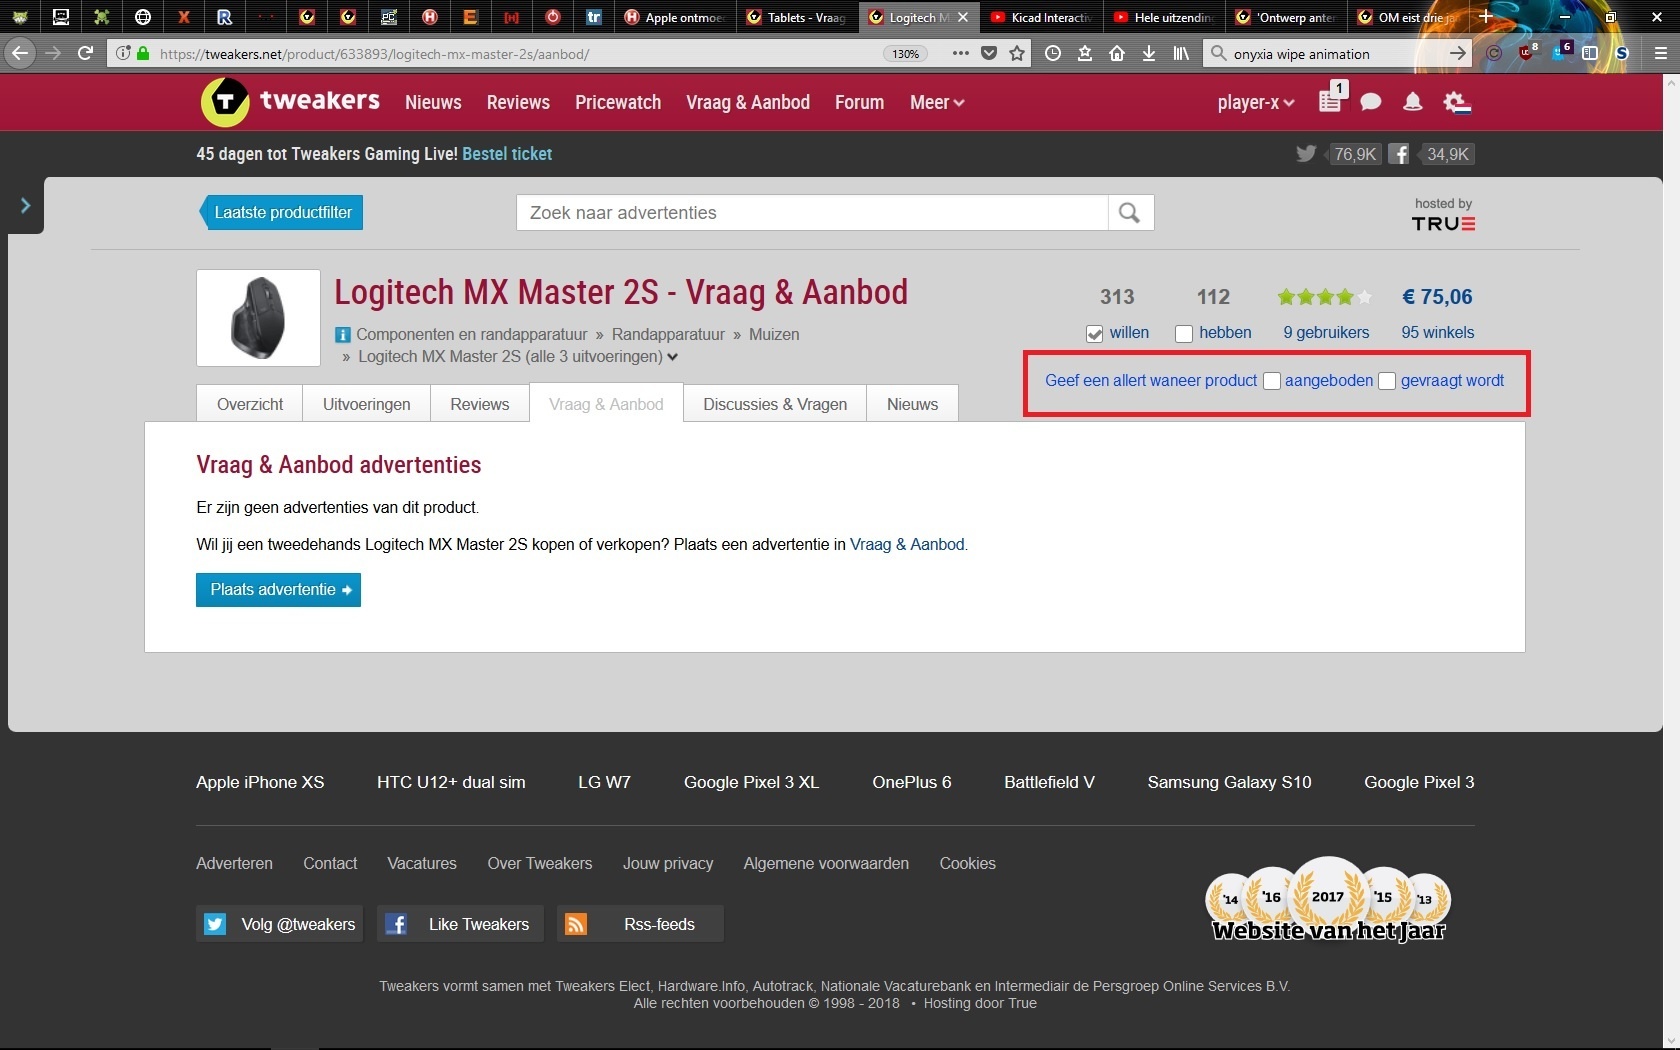Image resolution: width=1680 pixels, height=1050 pixels.
Task: Click the 'Laatste productfilter' button
Action: [282, 212]
